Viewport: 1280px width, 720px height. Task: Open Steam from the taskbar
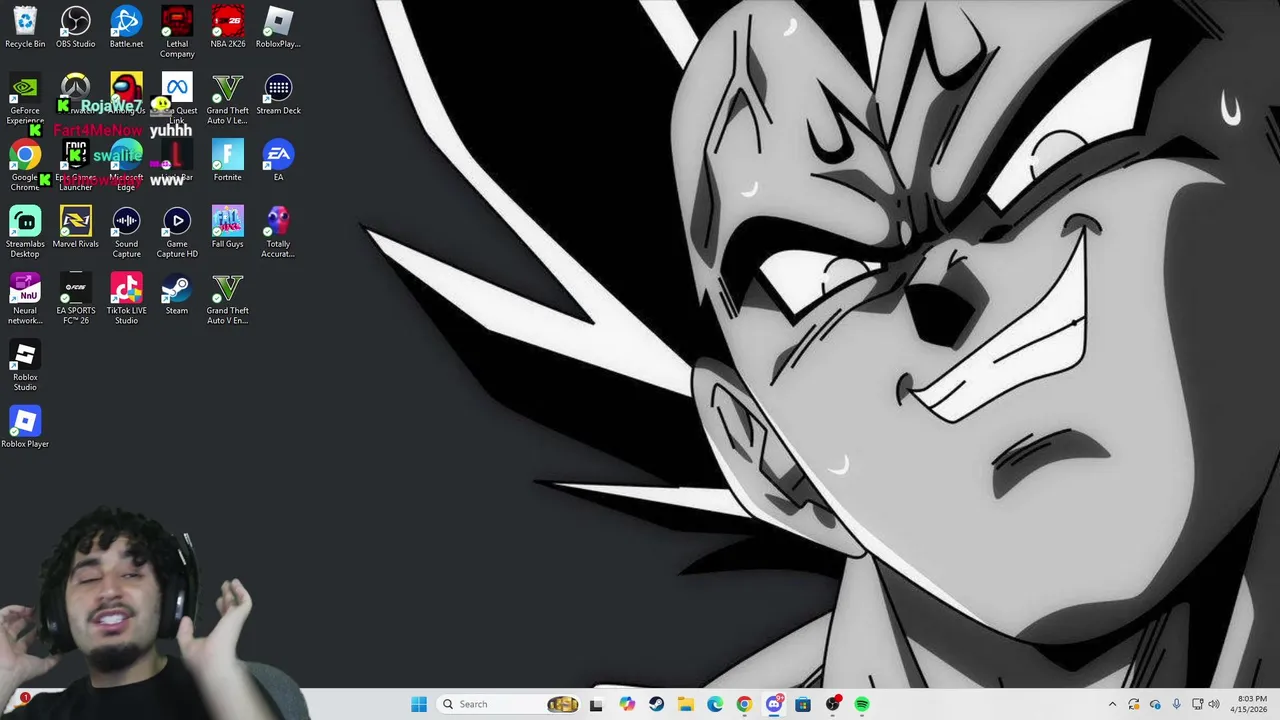click(656, 704)
